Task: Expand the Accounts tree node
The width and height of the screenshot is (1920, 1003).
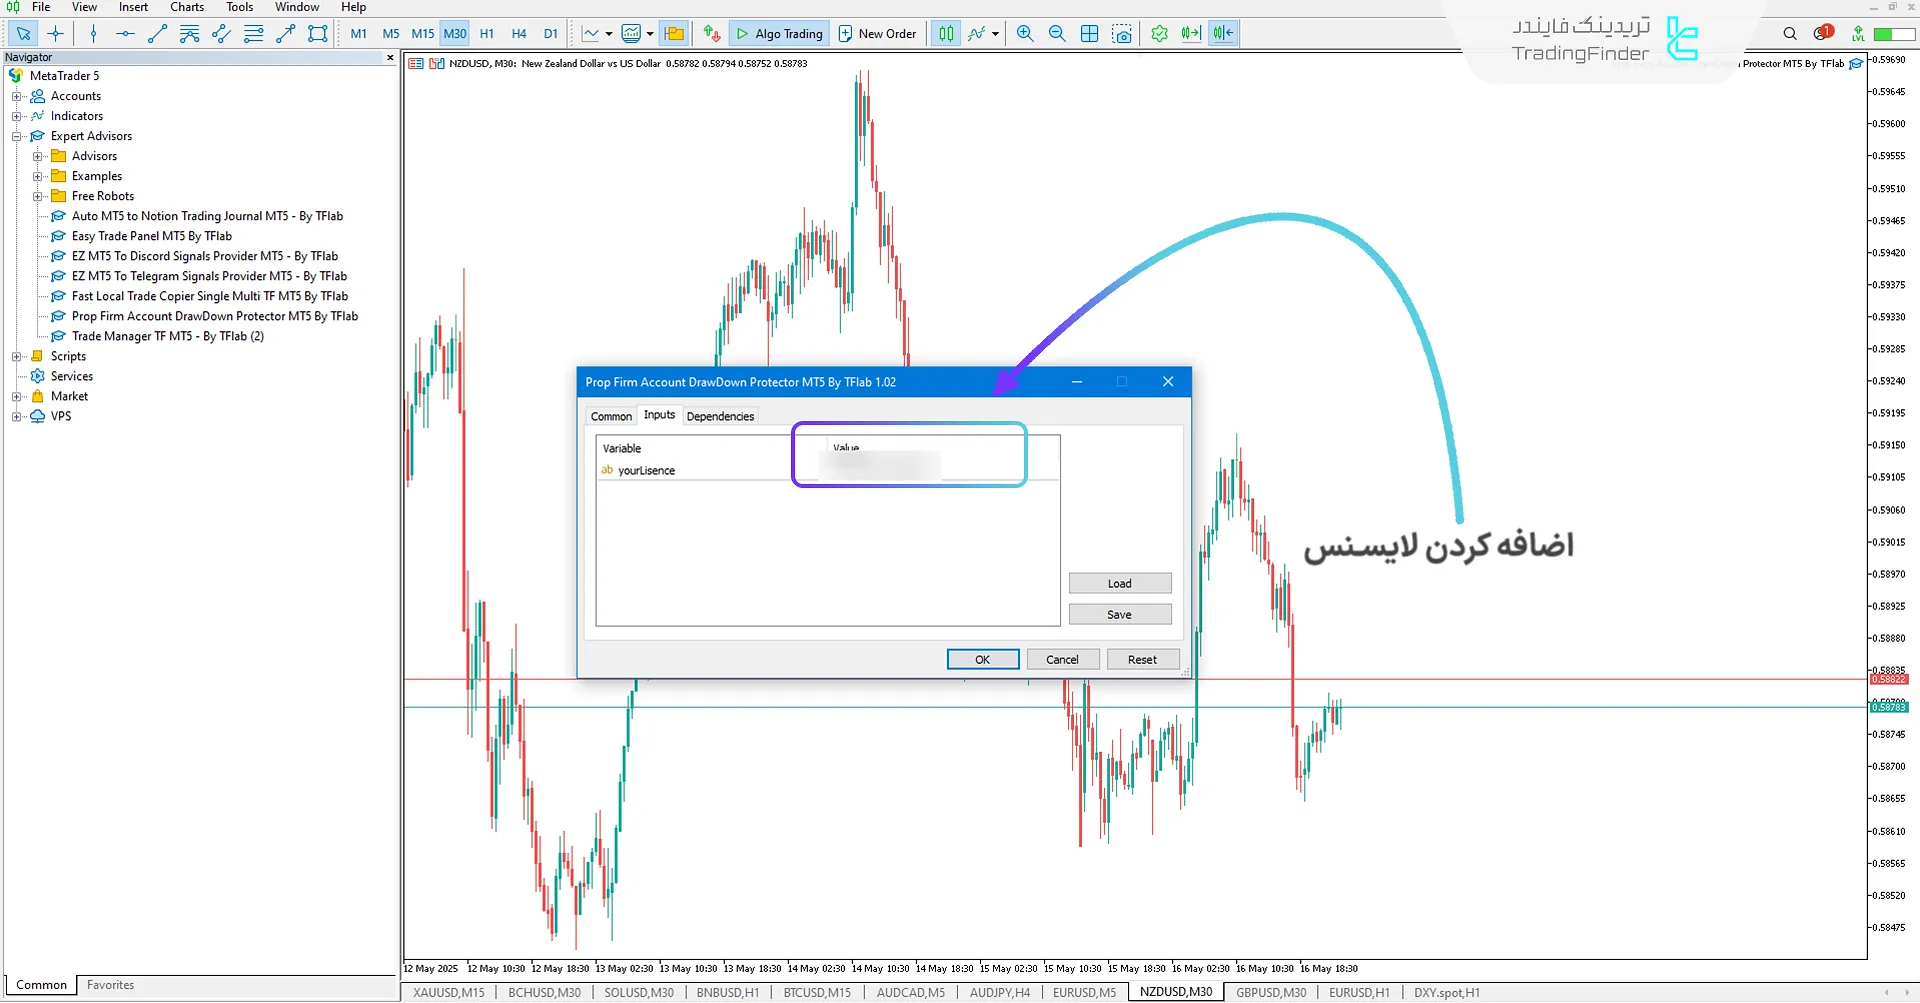Action: coord(16,96)
